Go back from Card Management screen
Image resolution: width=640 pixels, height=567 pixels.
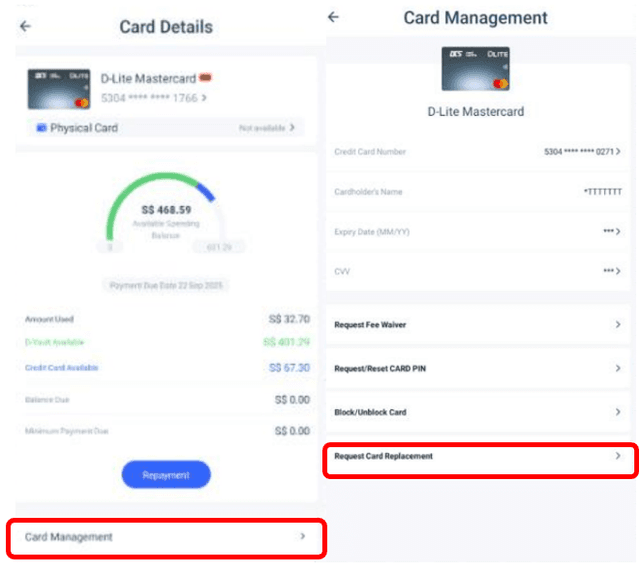[x=334, y=17]
